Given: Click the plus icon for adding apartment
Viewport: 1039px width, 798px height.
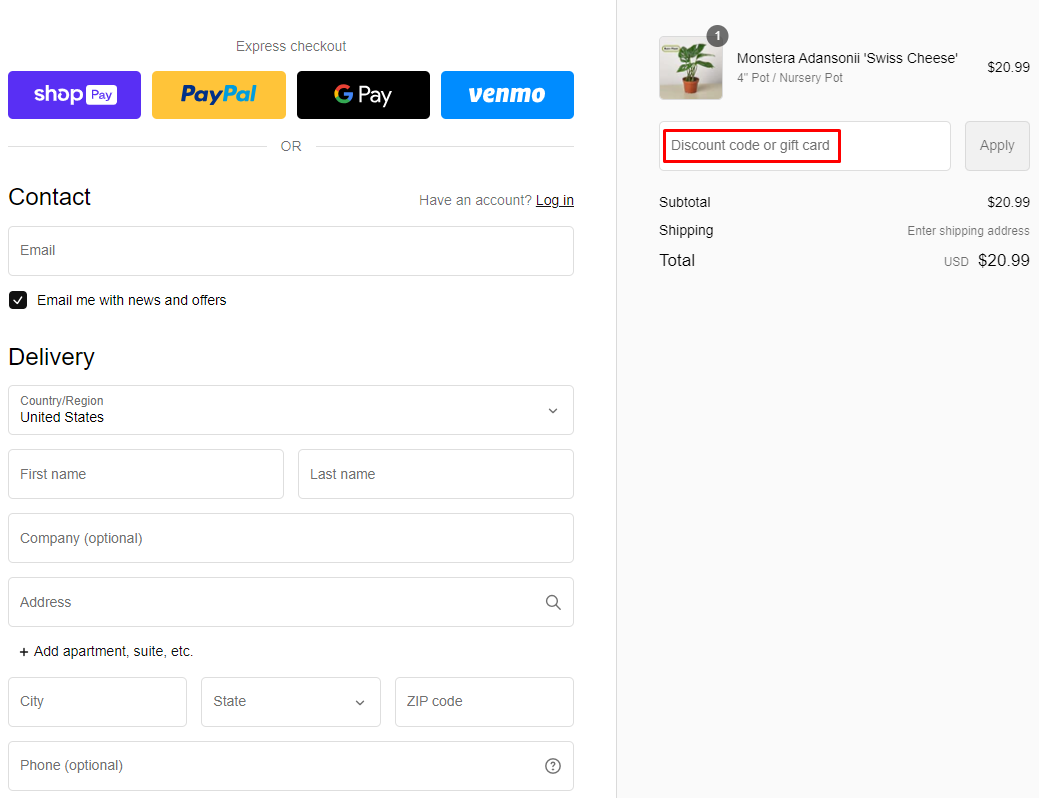Looking at the screenshot, I should (24, 652).
